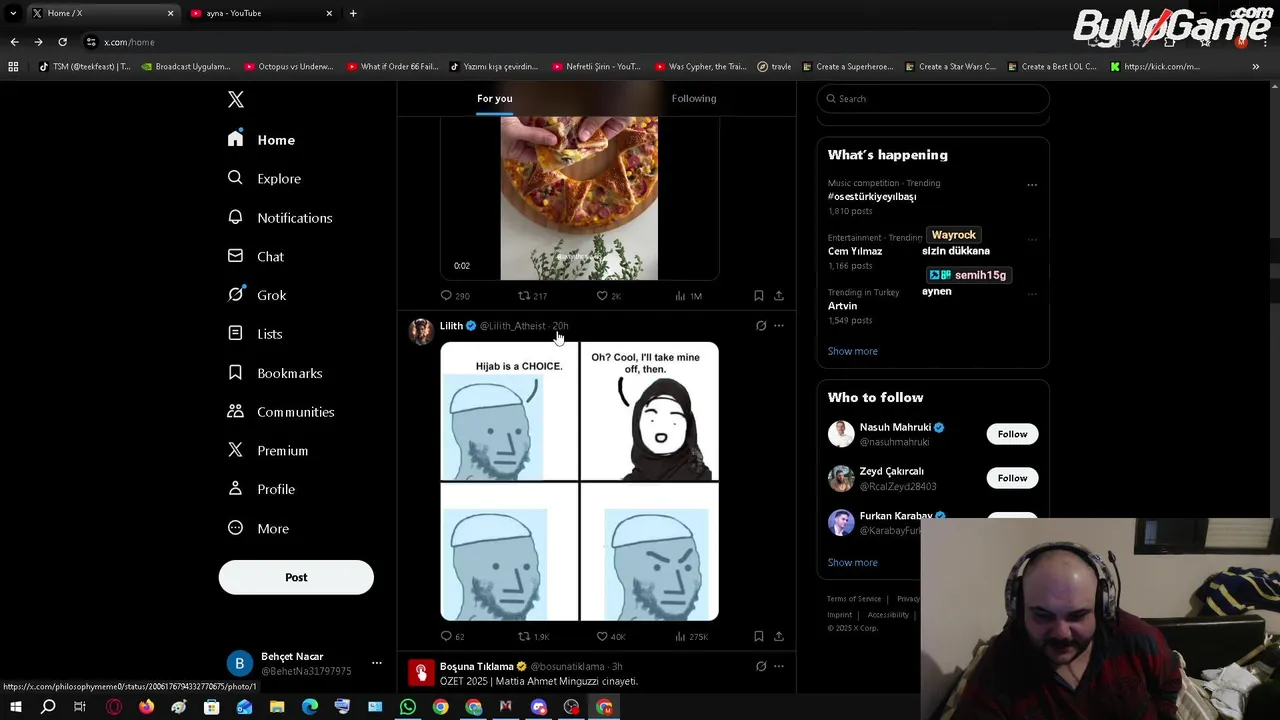Screen dimensions: 1280x720
Task: Reload the page in the browser
Action: 62,42
